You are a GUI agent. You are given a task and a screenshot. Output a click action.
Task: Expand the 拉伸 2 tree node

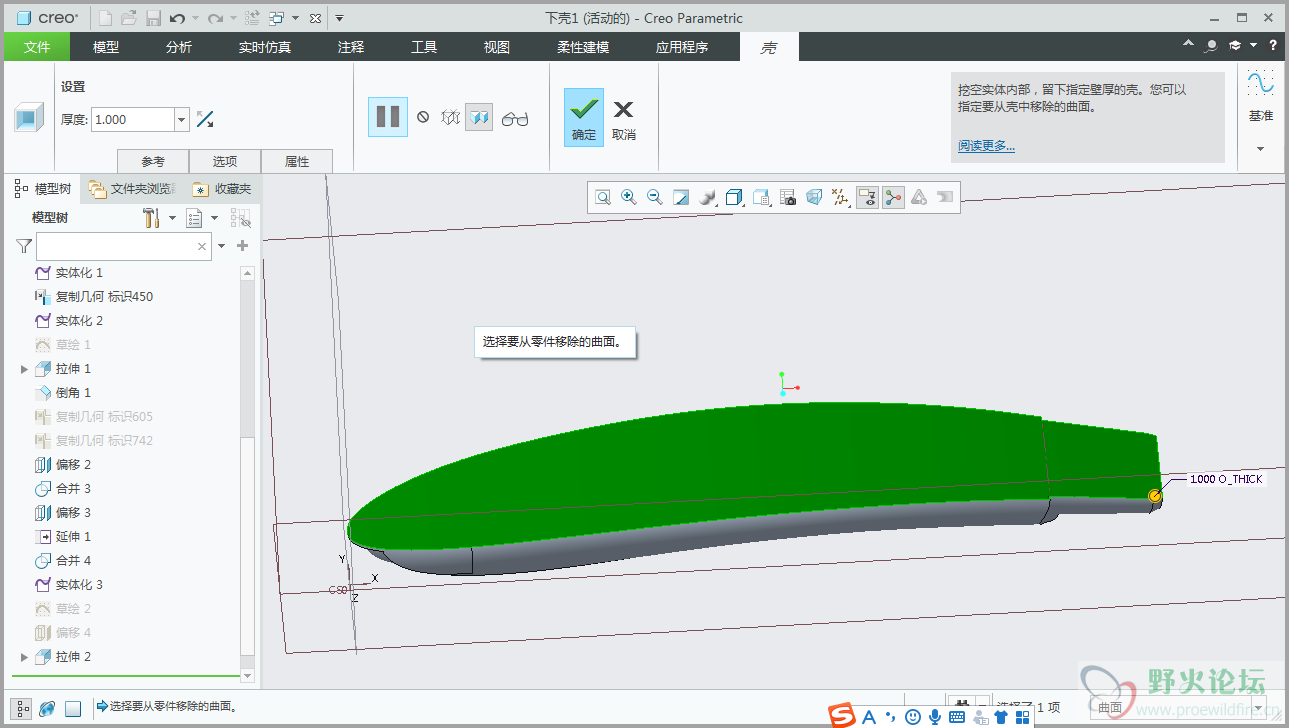[x=24, y=657]
